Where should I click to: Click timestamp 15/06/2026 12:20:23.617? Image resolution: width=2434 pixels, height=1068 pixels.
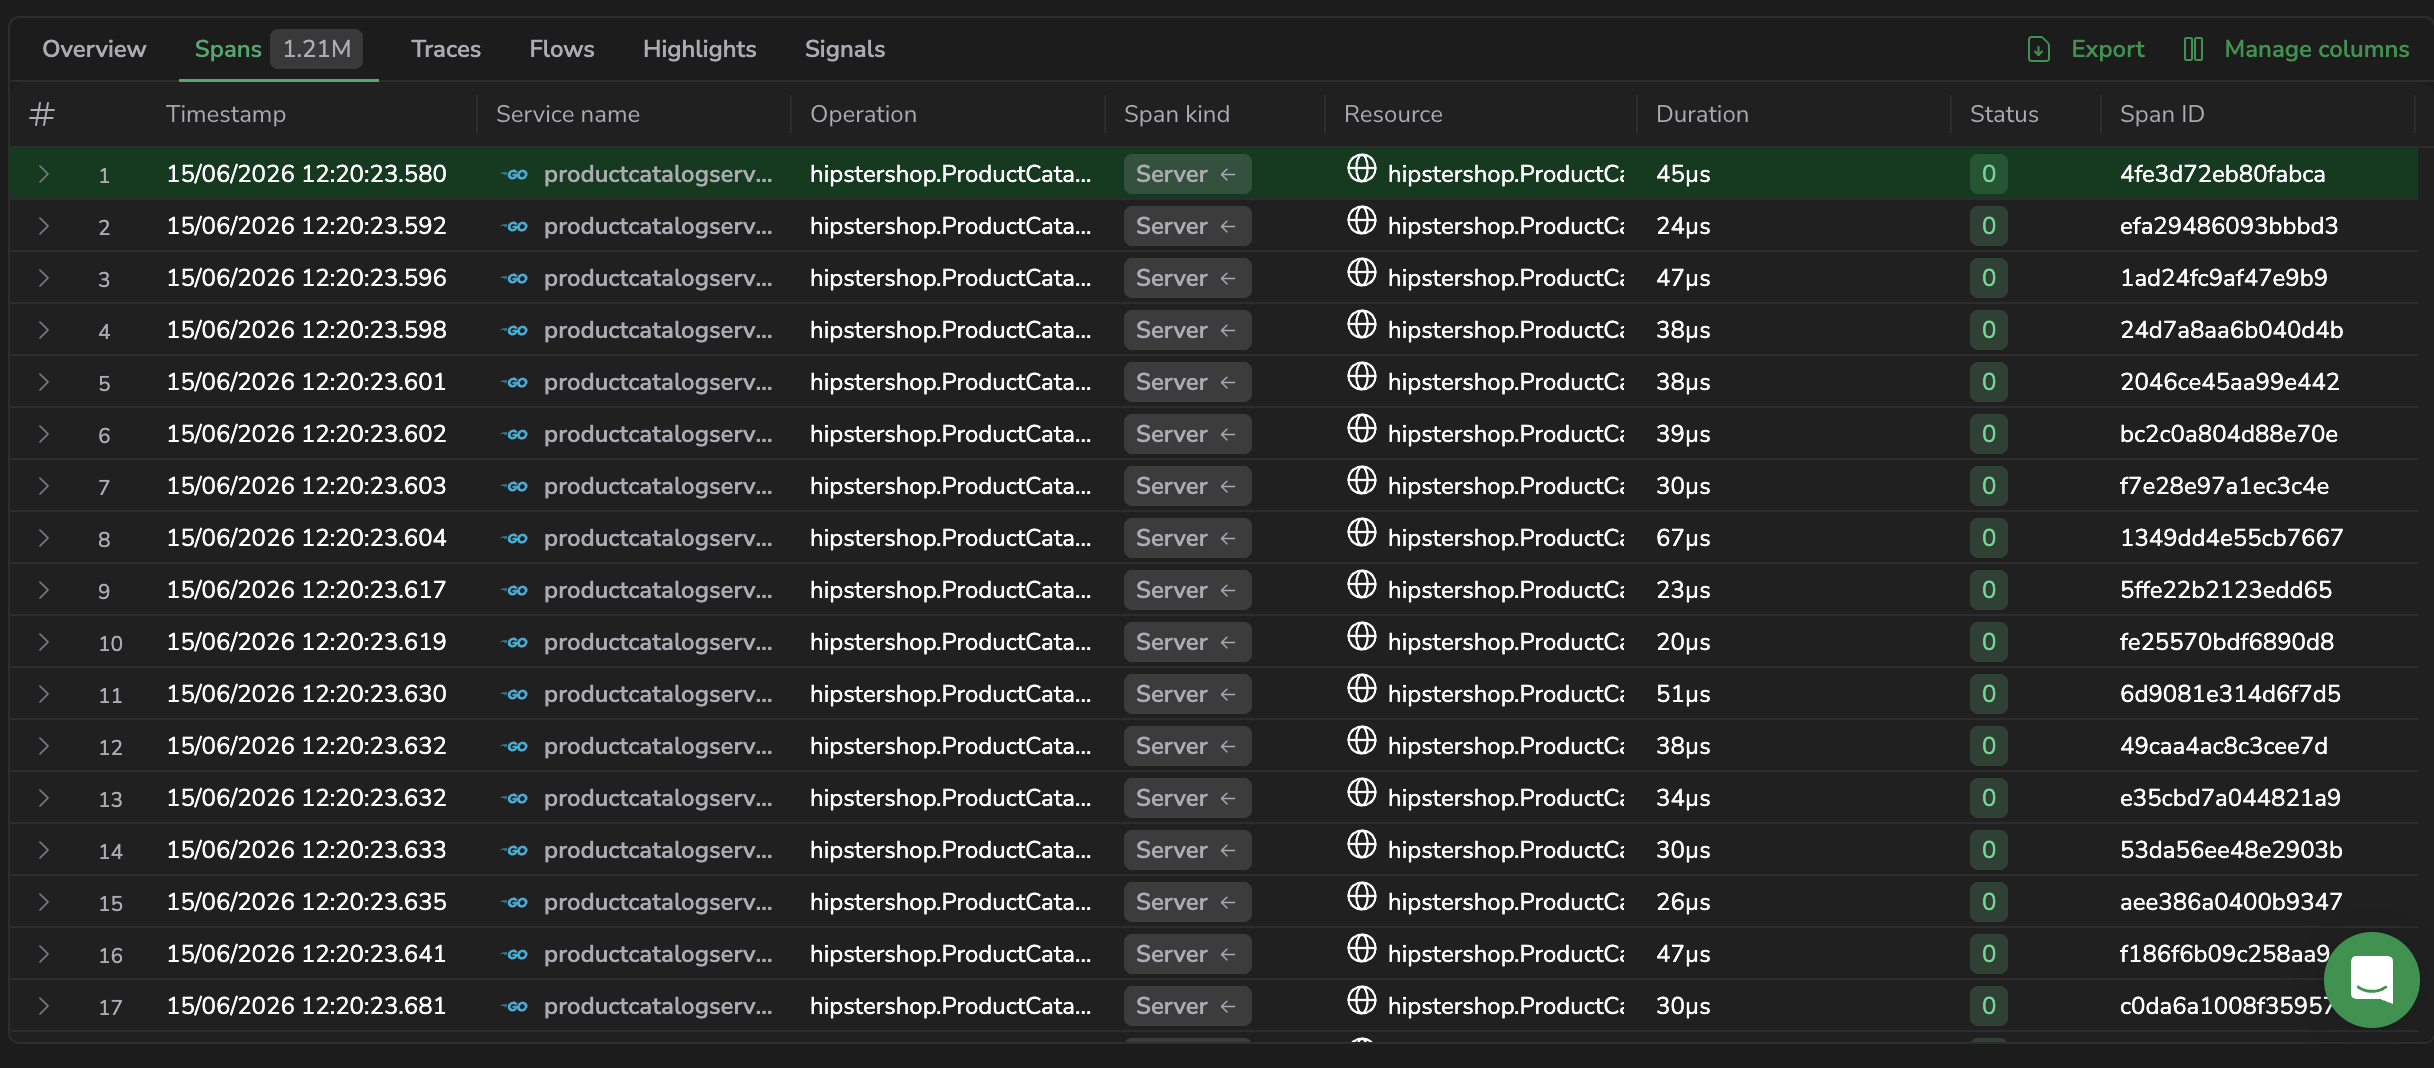tap(306, 590)
